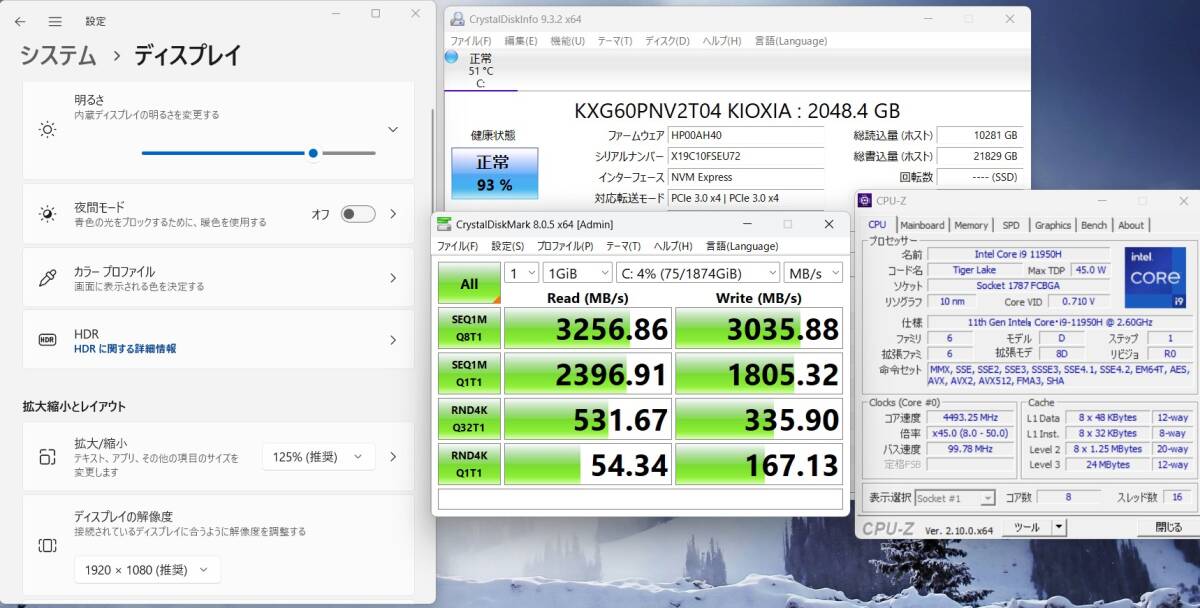Open the C: drive selection dropdown

click(697, 272)
